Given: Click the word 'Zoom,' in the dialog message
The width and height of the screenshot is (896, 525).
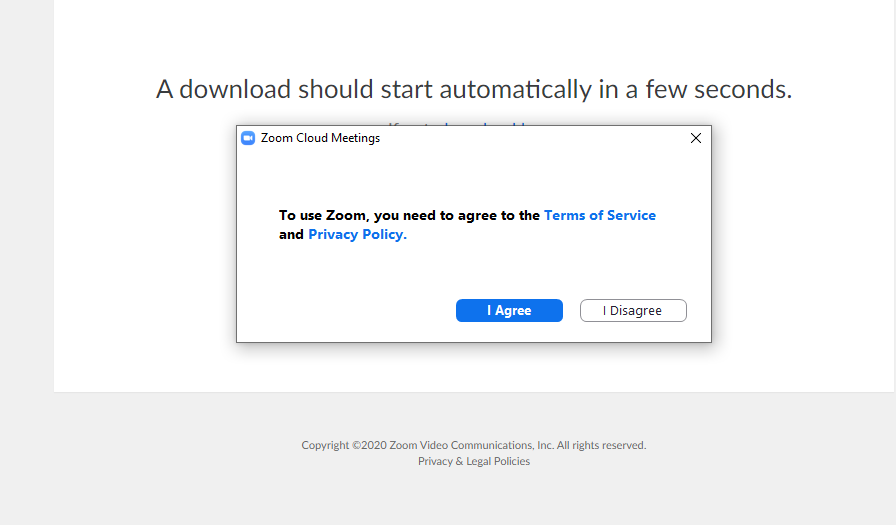Looking at the screenshot, I should pyautogui.click(x=348, y=215).
